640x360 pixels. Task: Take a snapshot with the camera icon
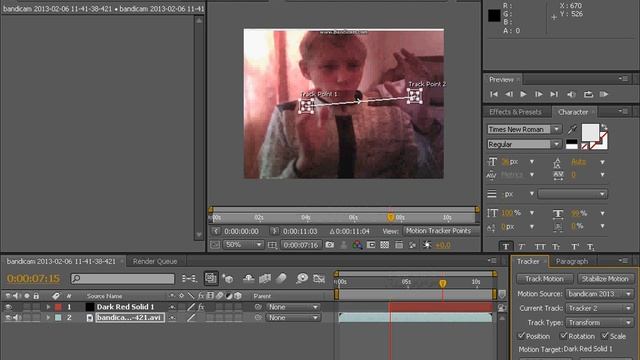[x=329, y=245]
